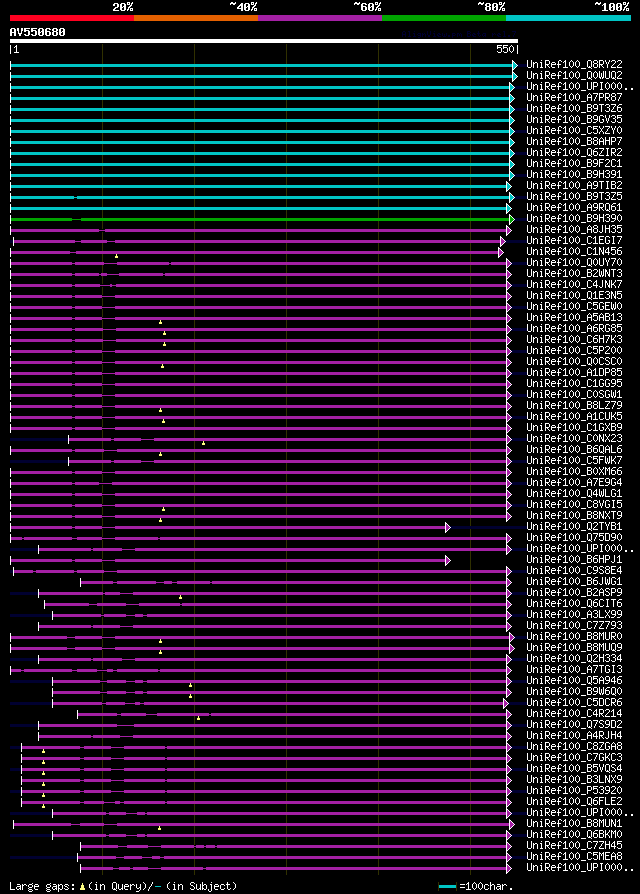This screenshot has width=640, height=894.
Task: Open hit UniRef100_P53920
Action: click(x=574, y=791)
